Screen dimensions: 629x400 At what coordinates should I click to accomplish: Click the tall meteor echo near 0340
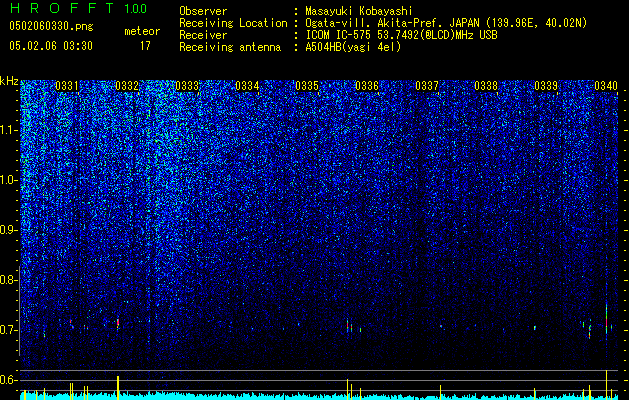coord(606,321)
